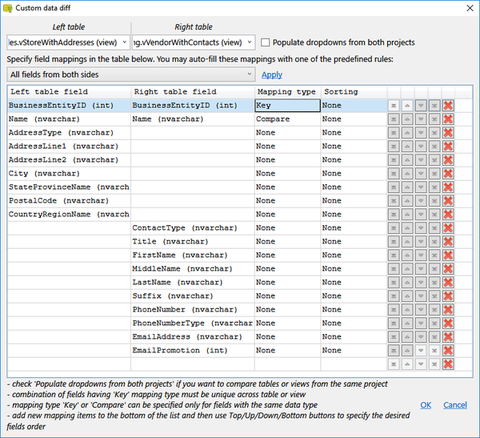Screen dimensions: 480x438
Task: Delete the BusinessEntityID mapping row
Action: [x=448, y=106]
